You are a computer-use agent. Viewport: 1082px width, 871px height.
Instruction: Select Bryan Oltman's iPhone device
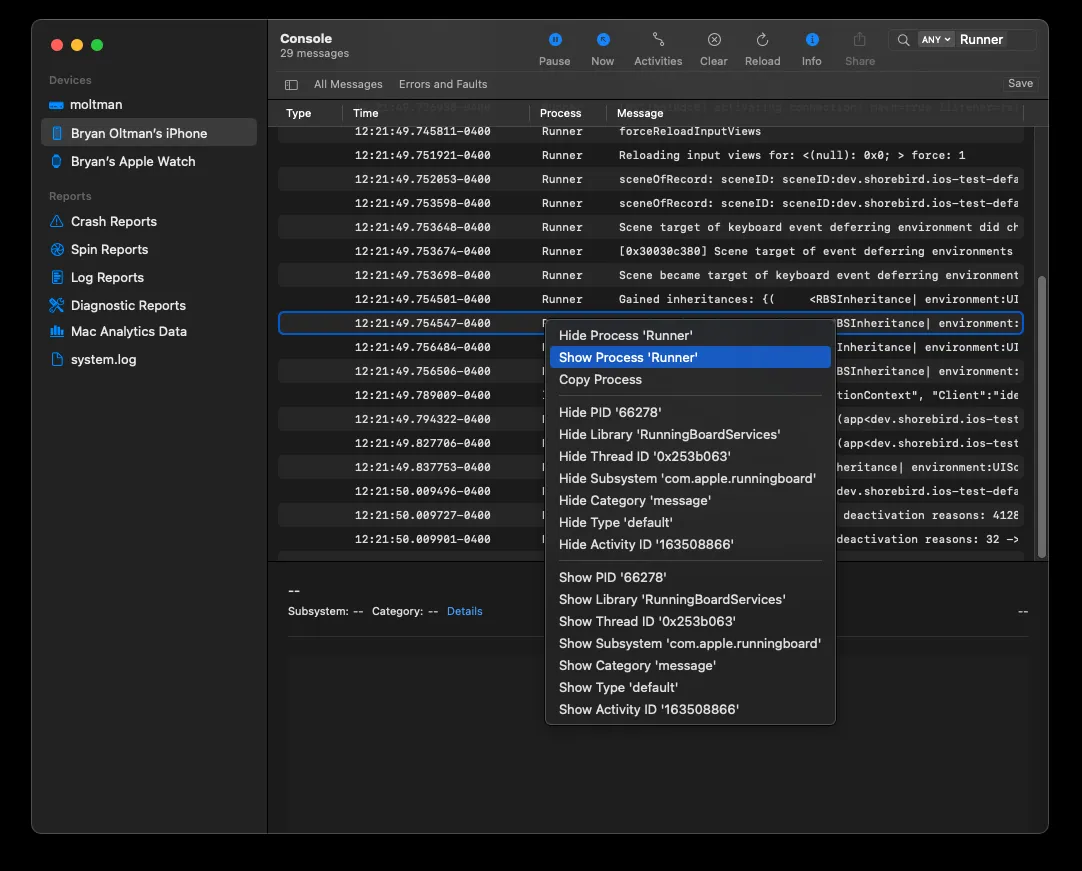pos(148,133)
